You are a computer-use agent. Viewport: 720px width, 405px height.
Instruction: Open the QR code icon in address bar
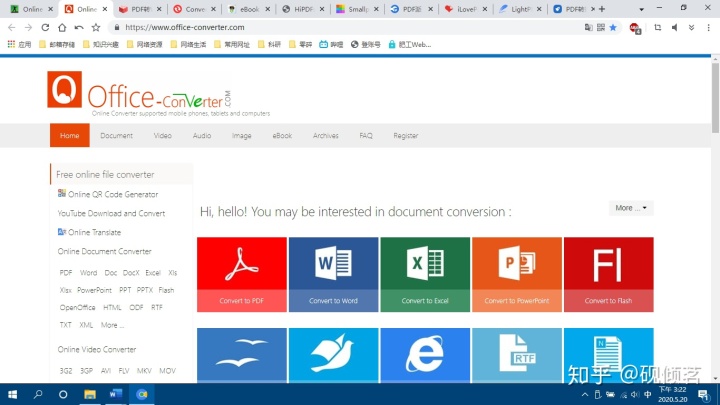tap(601, 28)
